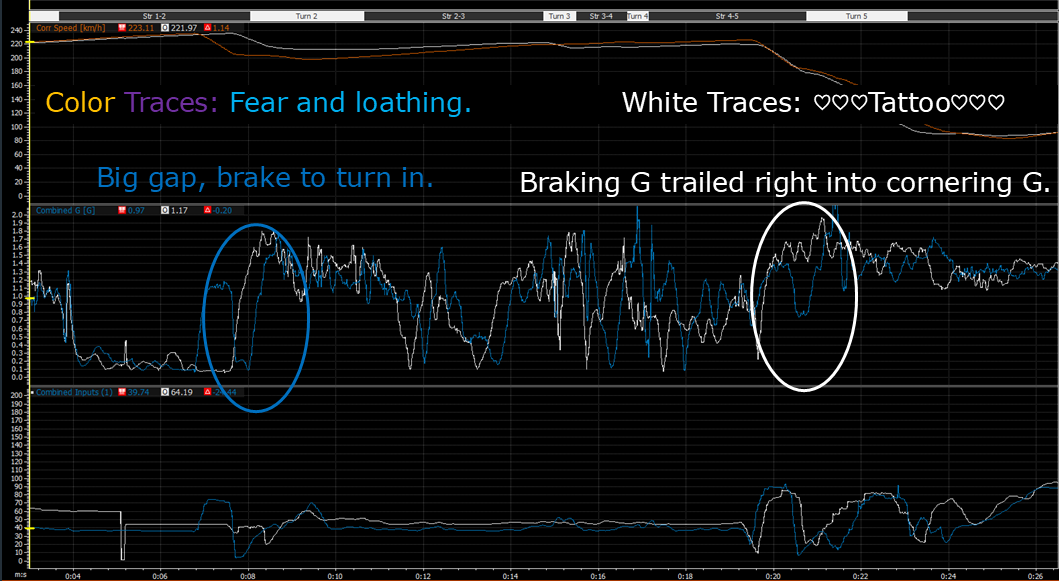The width and height of the screenshot is (1059, 581).
Task: Click the Combined G value 0.97
Action: [x=137, y=210]
